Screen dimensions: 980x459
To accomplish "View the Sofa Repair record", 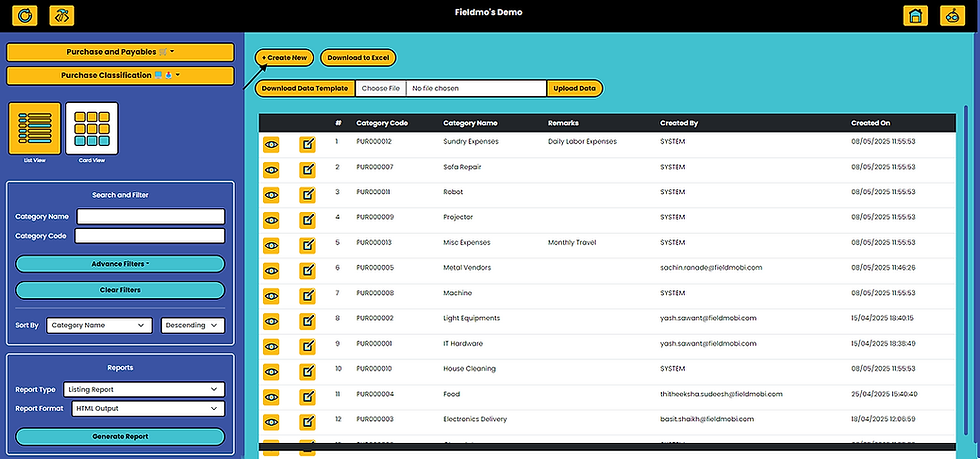I will 271,169.
